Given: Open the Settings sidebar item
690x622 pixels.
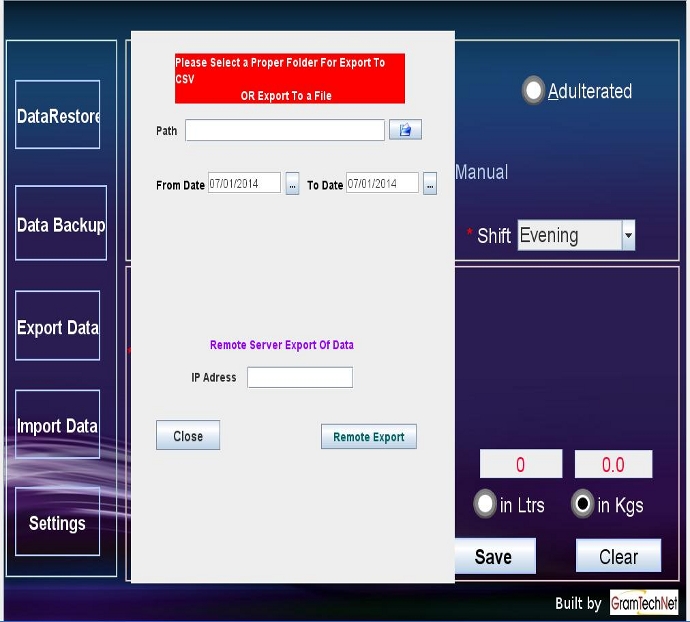Looking at the screenshot, I should pos(58,522).
